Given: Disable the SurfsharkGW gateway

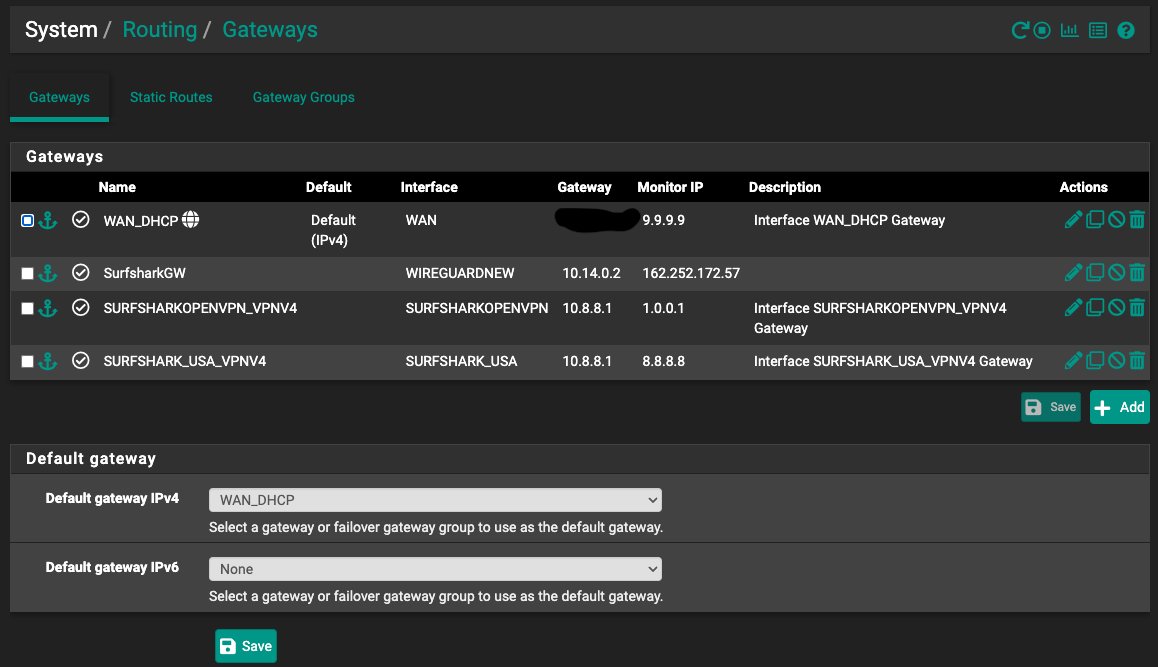Looking at the screenshot, I should tap(1117, 273).
